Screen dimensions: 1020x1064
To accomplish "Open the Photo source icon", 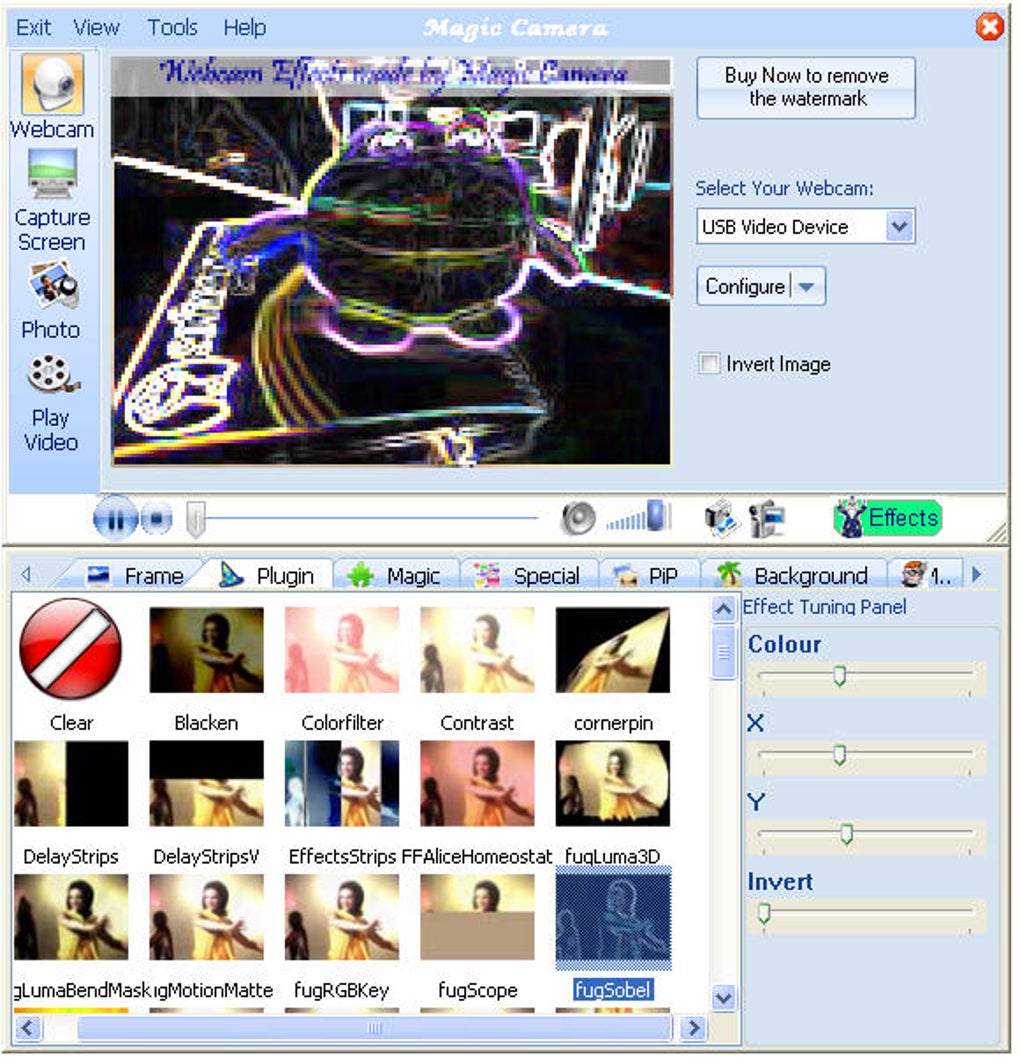I will click(x=53, y=285).
